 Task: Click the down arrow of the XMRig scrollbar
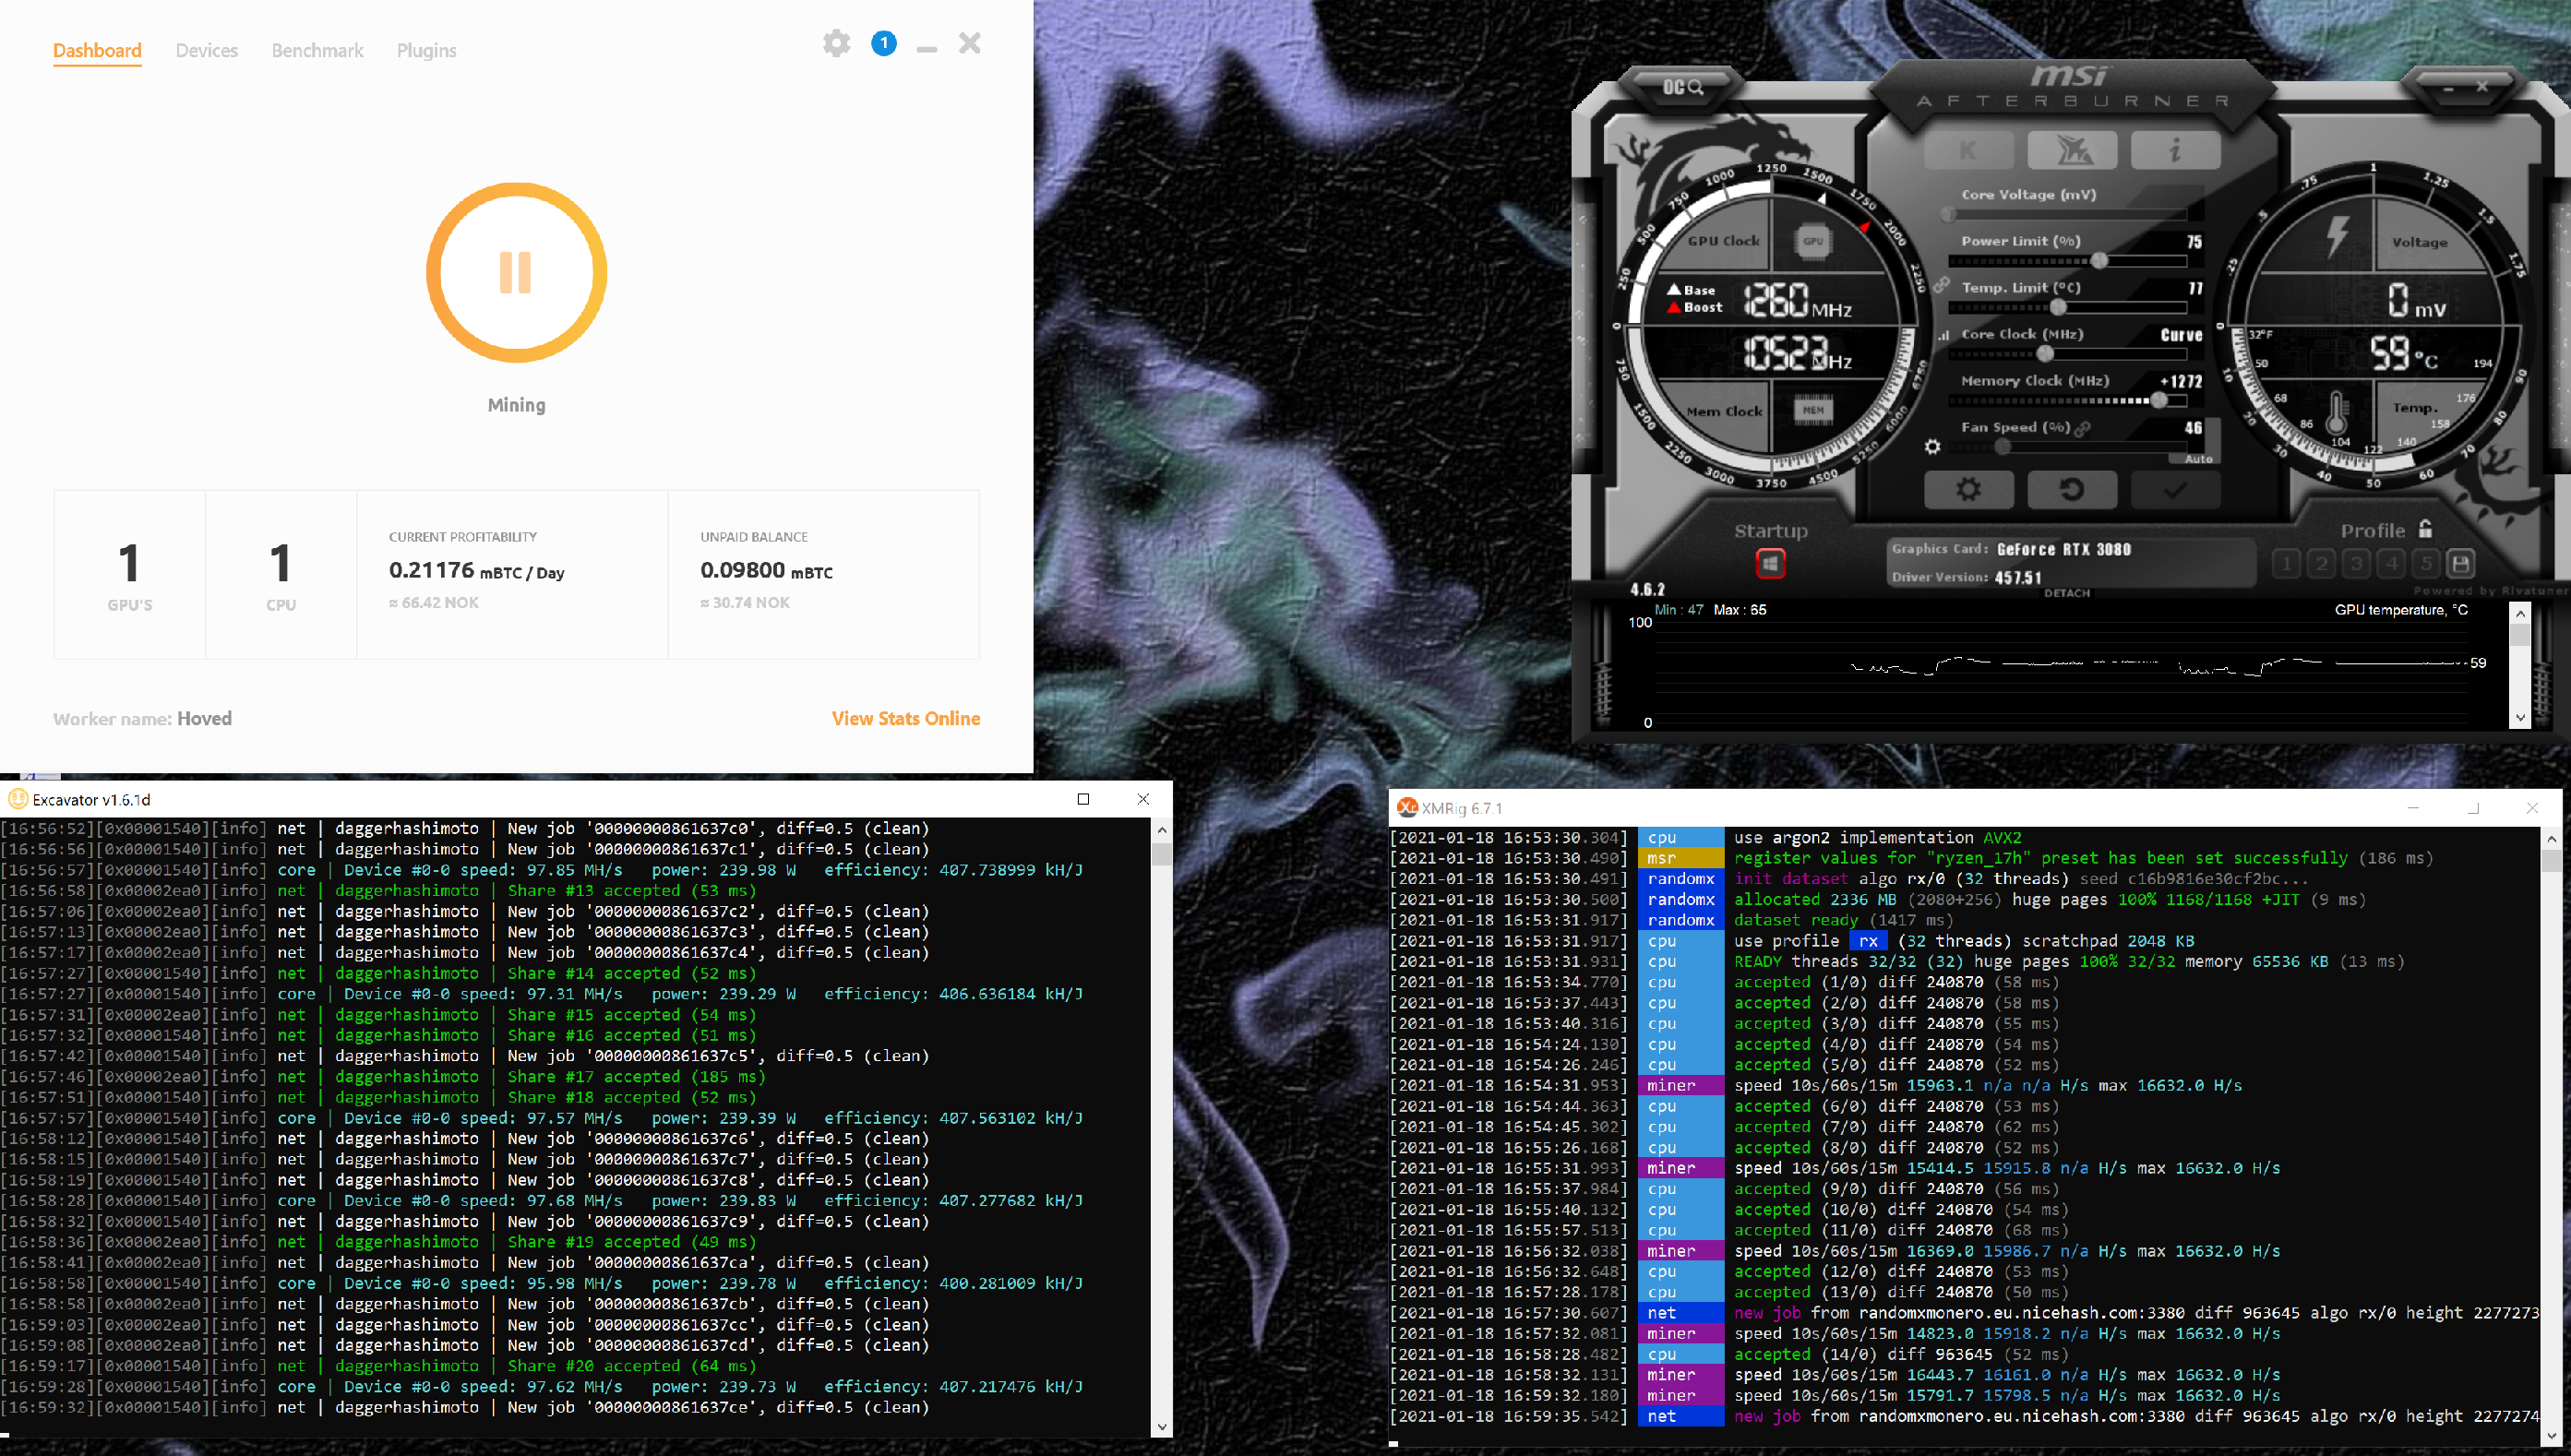point(2551,1435)
